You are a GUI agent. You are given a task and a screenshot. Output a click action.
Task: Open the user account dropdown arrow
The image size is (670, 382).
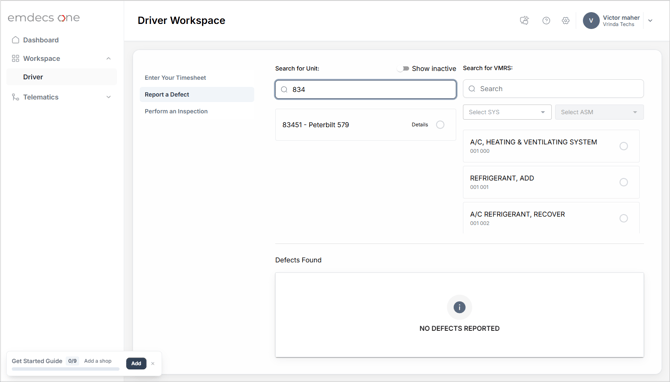pos(650,21)
